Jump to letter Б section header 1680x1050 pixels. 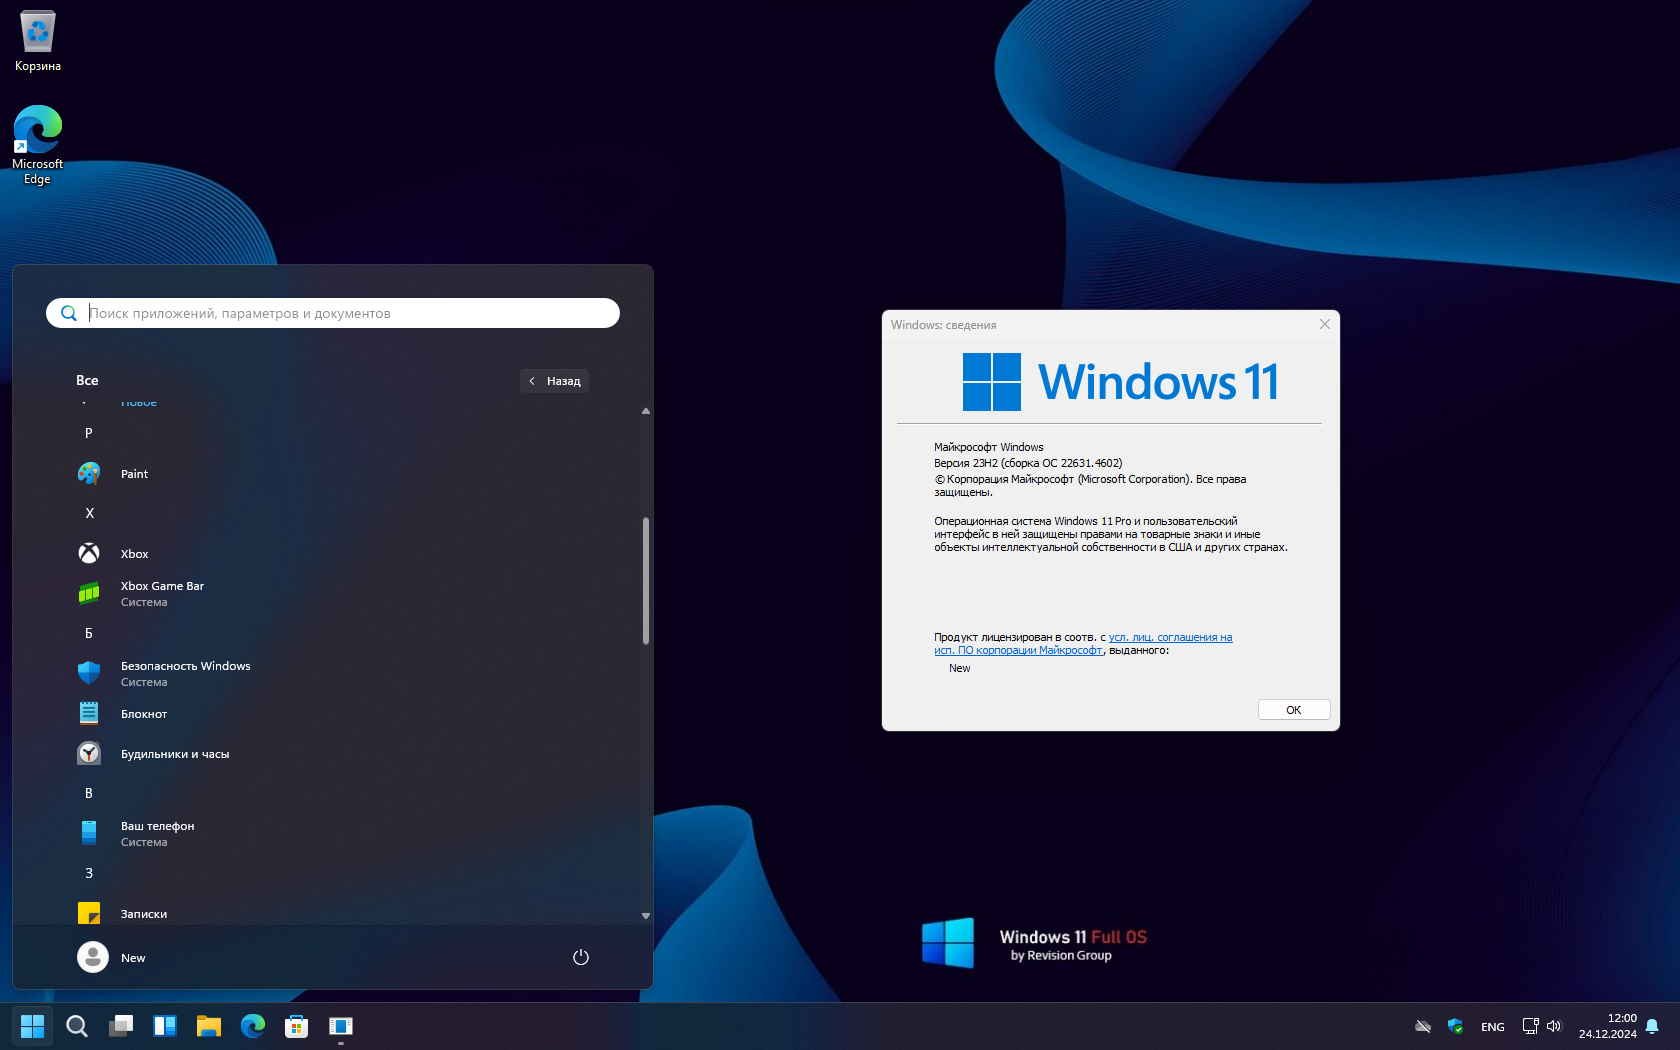click(x=89, y=633)
